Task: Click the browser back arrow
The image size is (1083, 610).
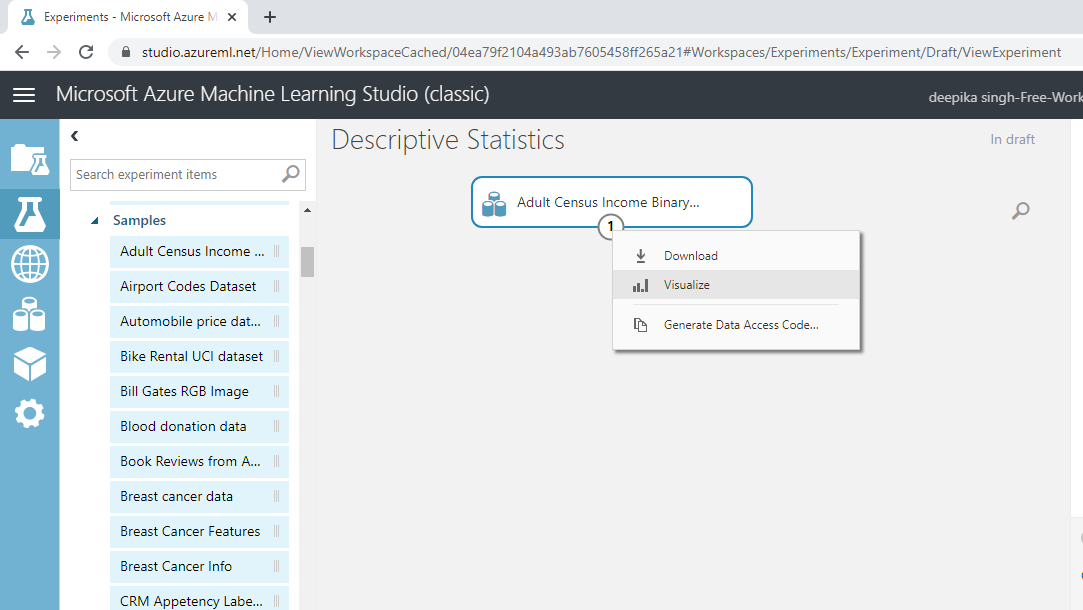Action: pyautogui.click(x=22, y=53)
